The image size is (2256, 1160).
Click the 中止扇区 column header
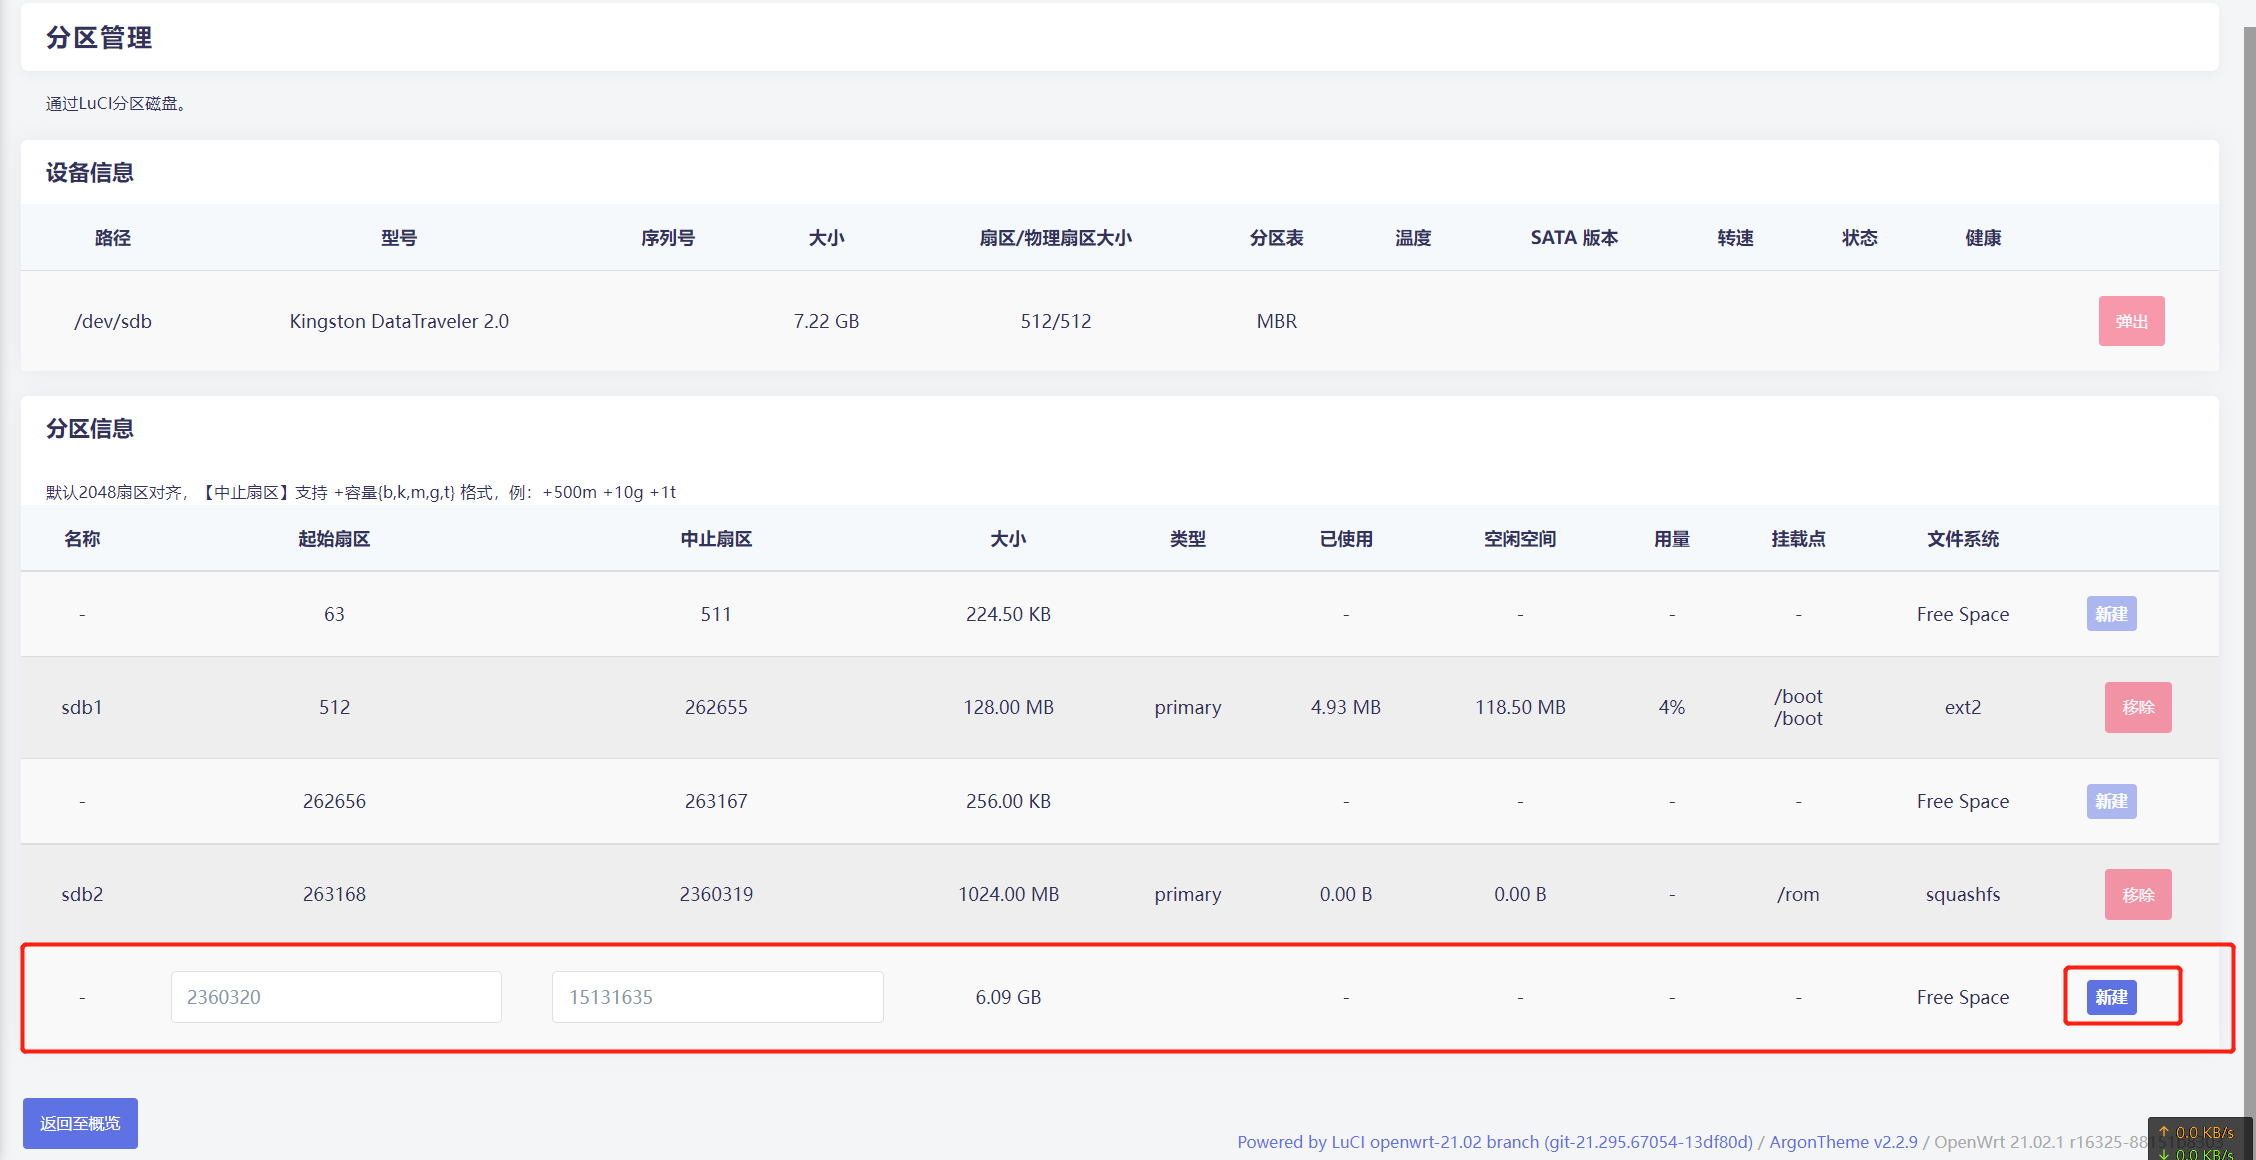coord(716,539)
